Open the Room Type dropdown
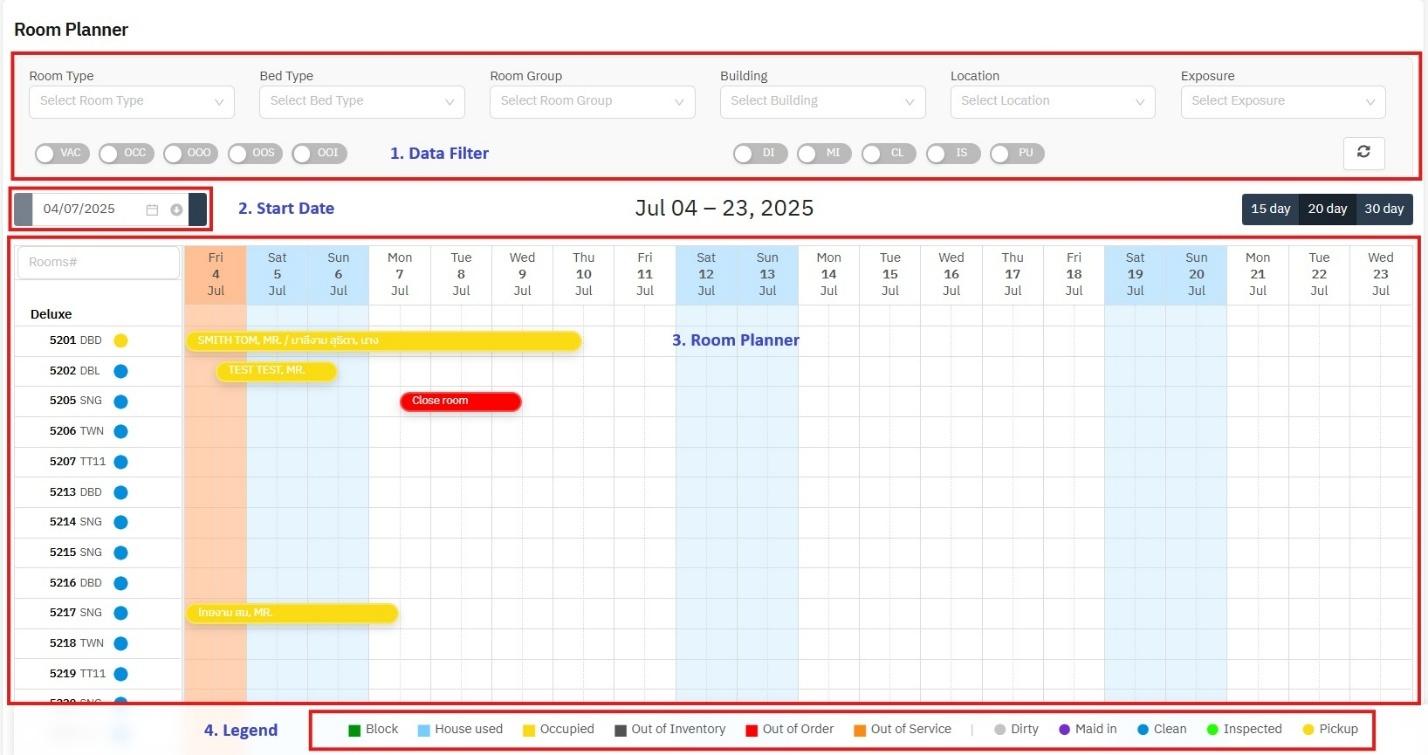 pyautogui.click(x=132, y=101)
